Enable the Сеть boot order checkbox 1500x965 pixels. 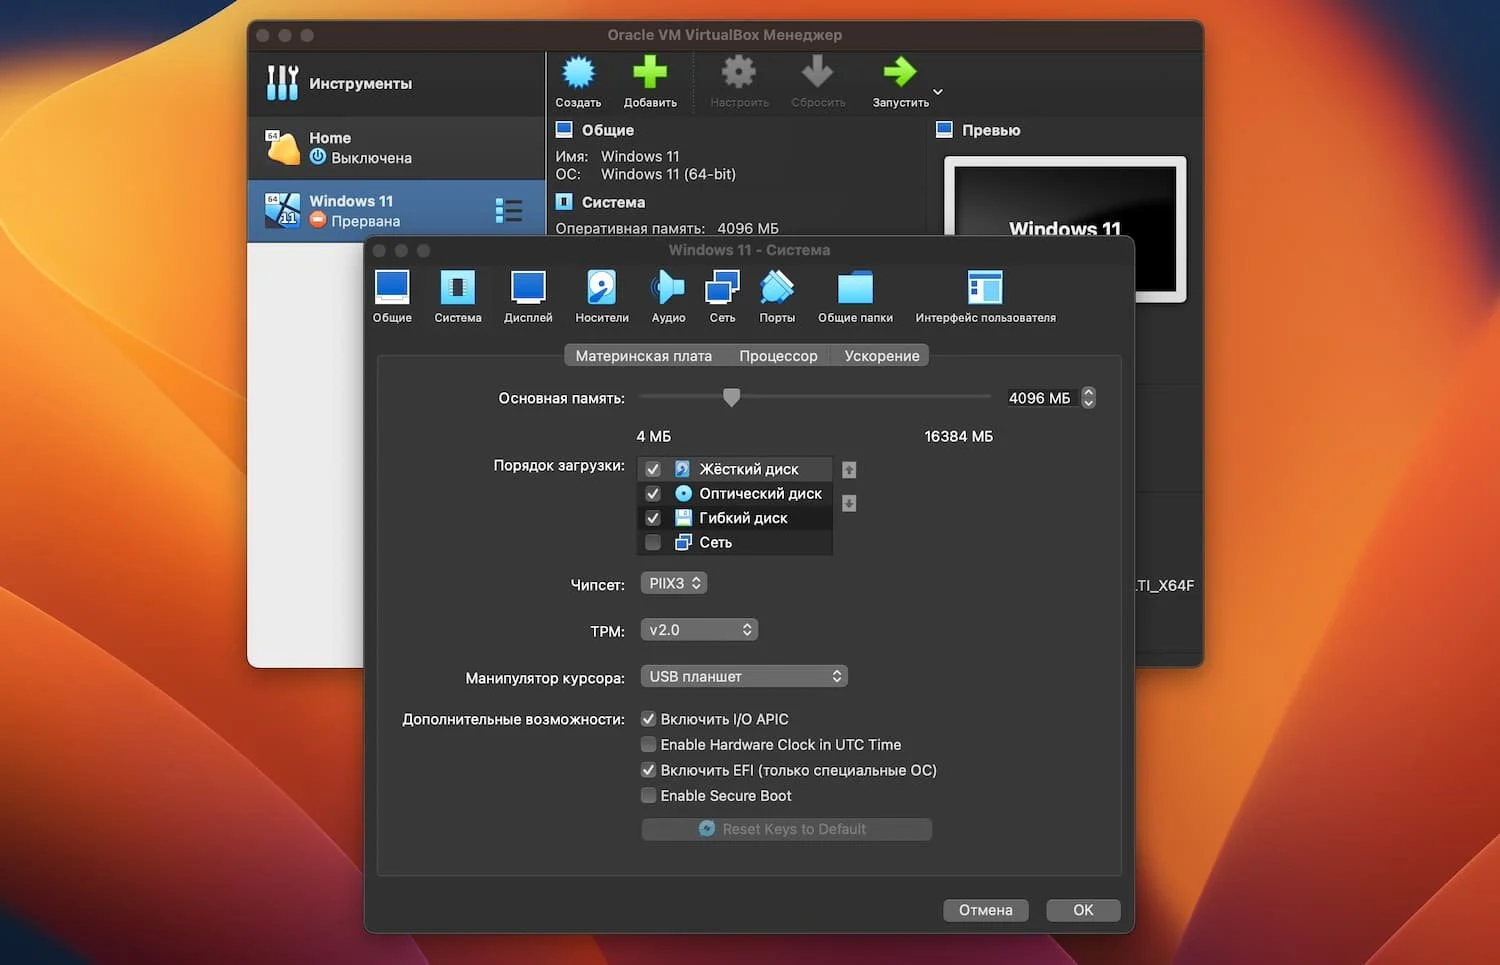coord(653,542)
